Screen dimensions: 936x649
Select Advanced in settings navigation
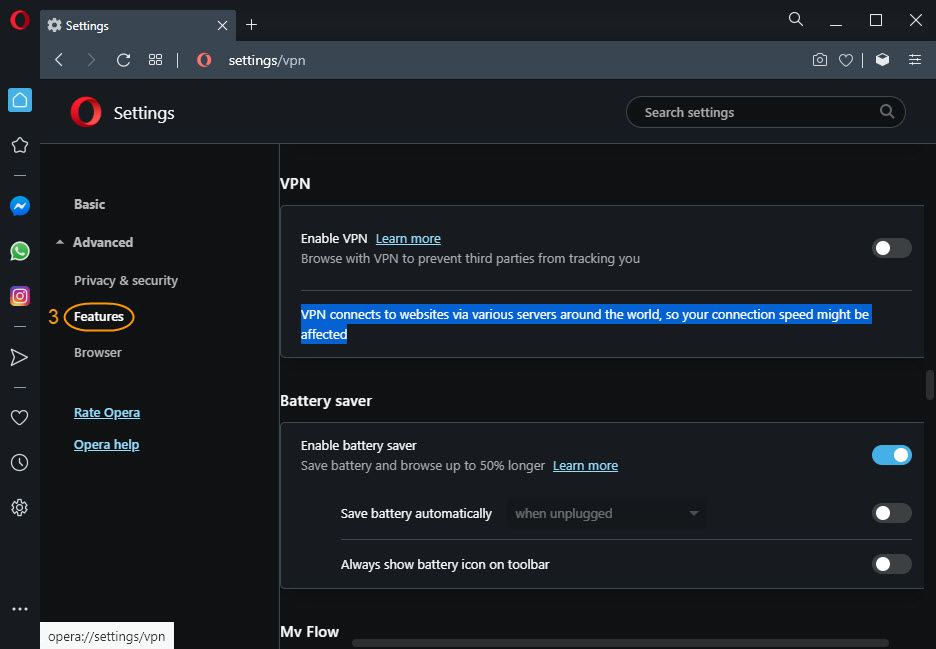click(103, 242)
